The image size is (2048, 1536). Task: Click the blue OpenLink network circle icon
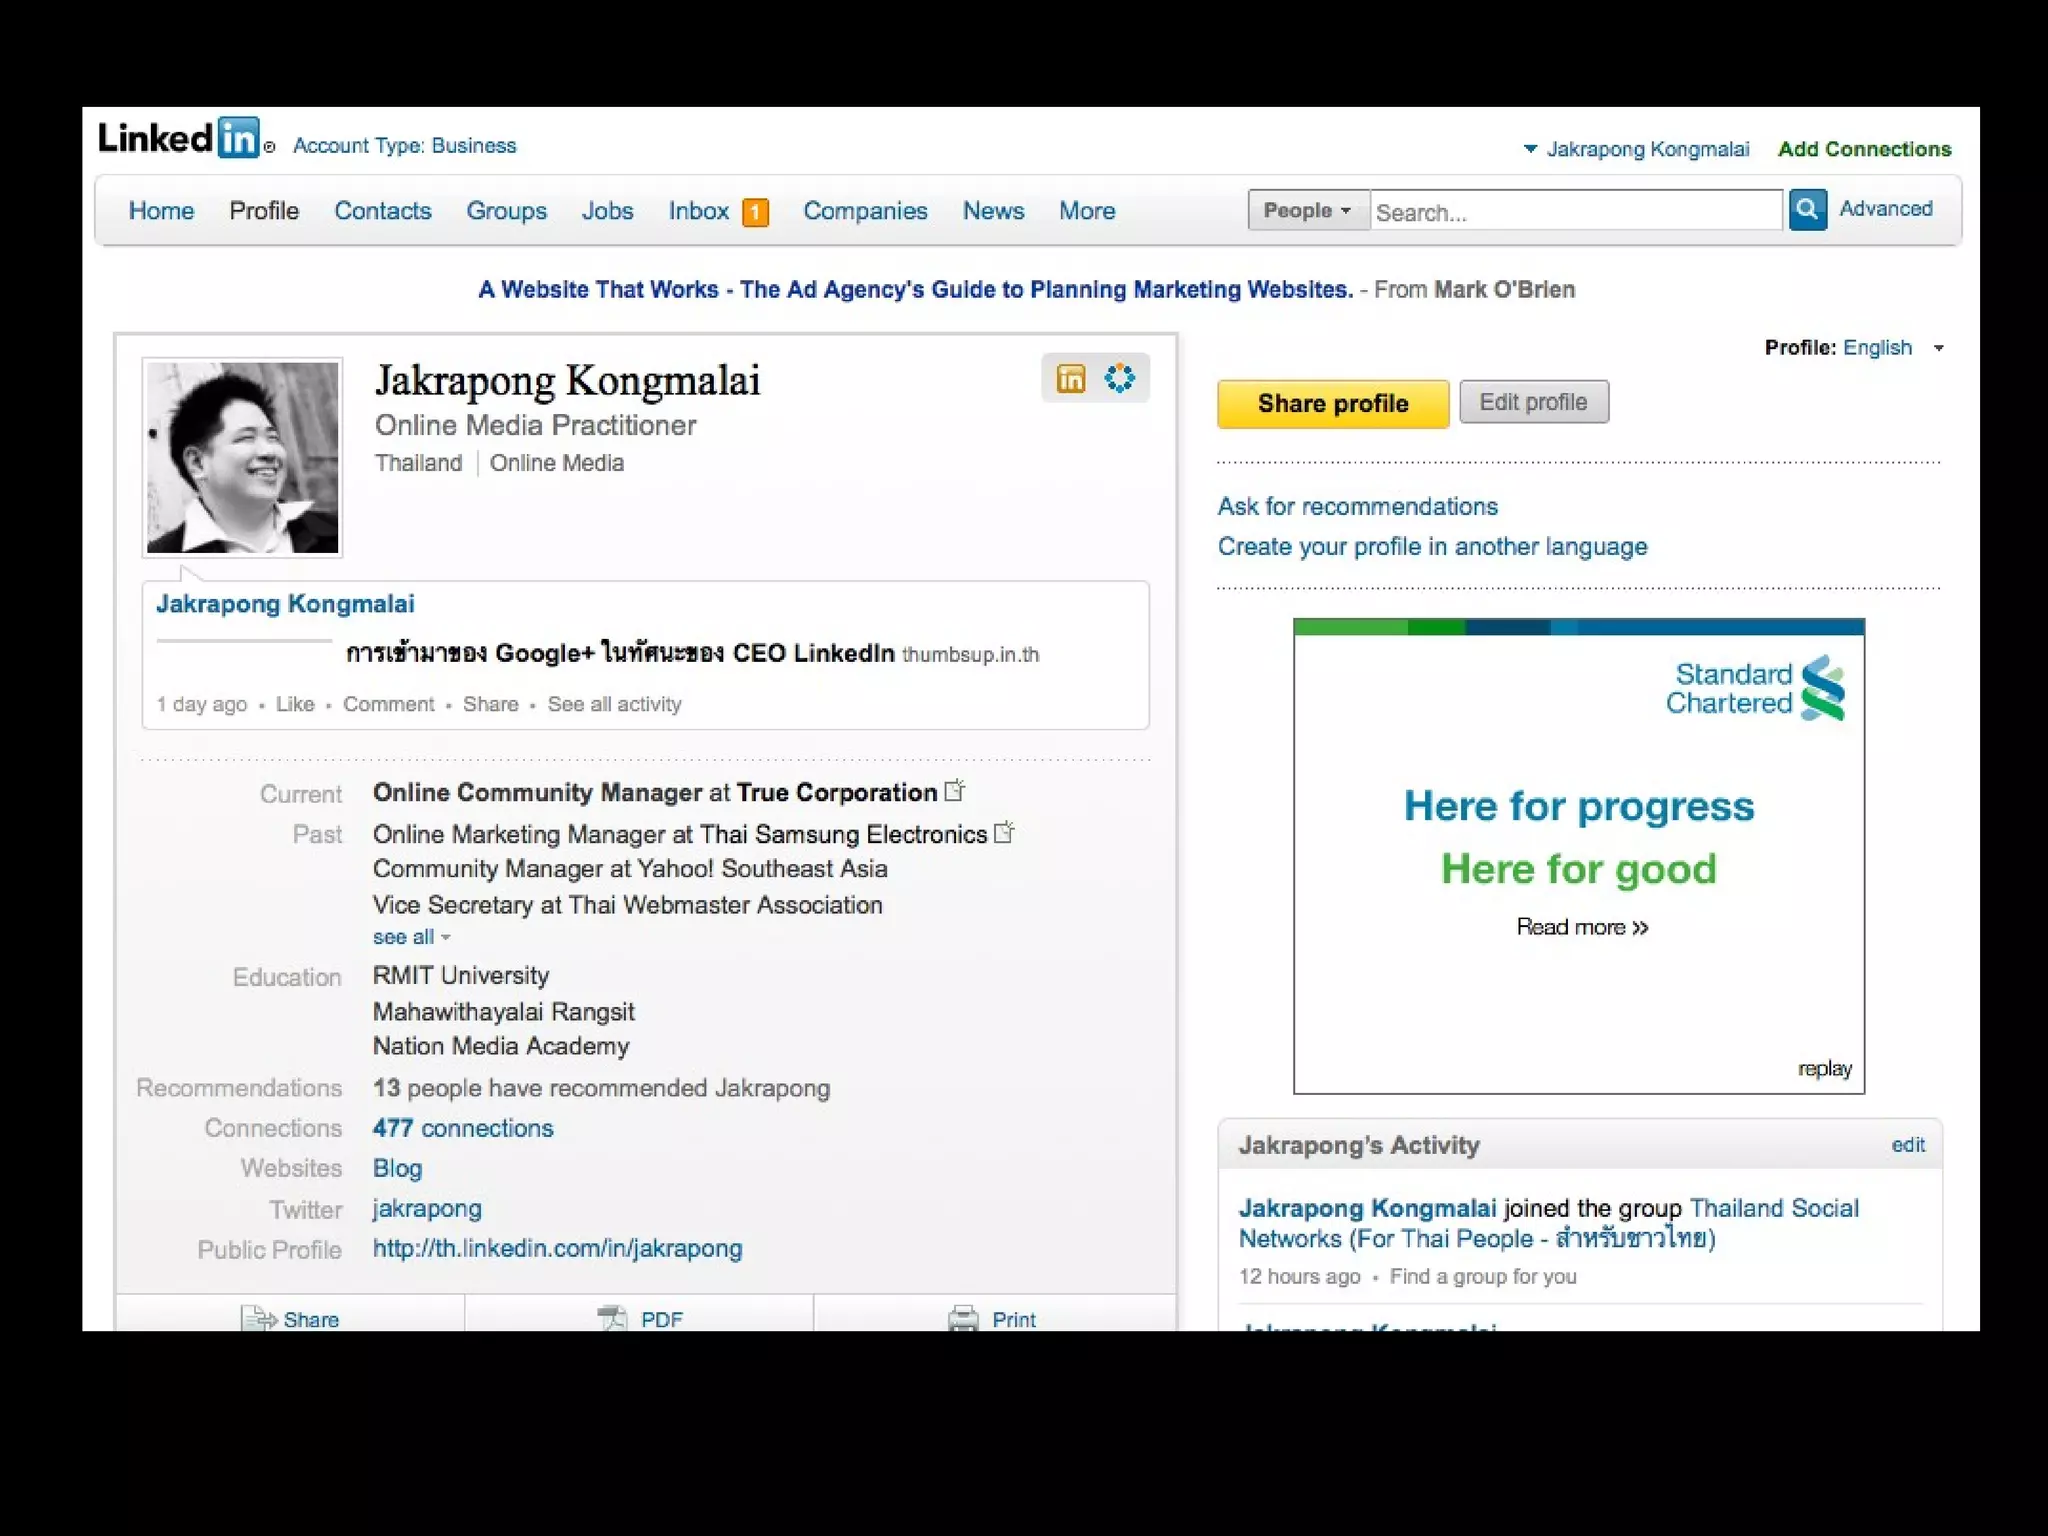click(x=1119, y=378)
